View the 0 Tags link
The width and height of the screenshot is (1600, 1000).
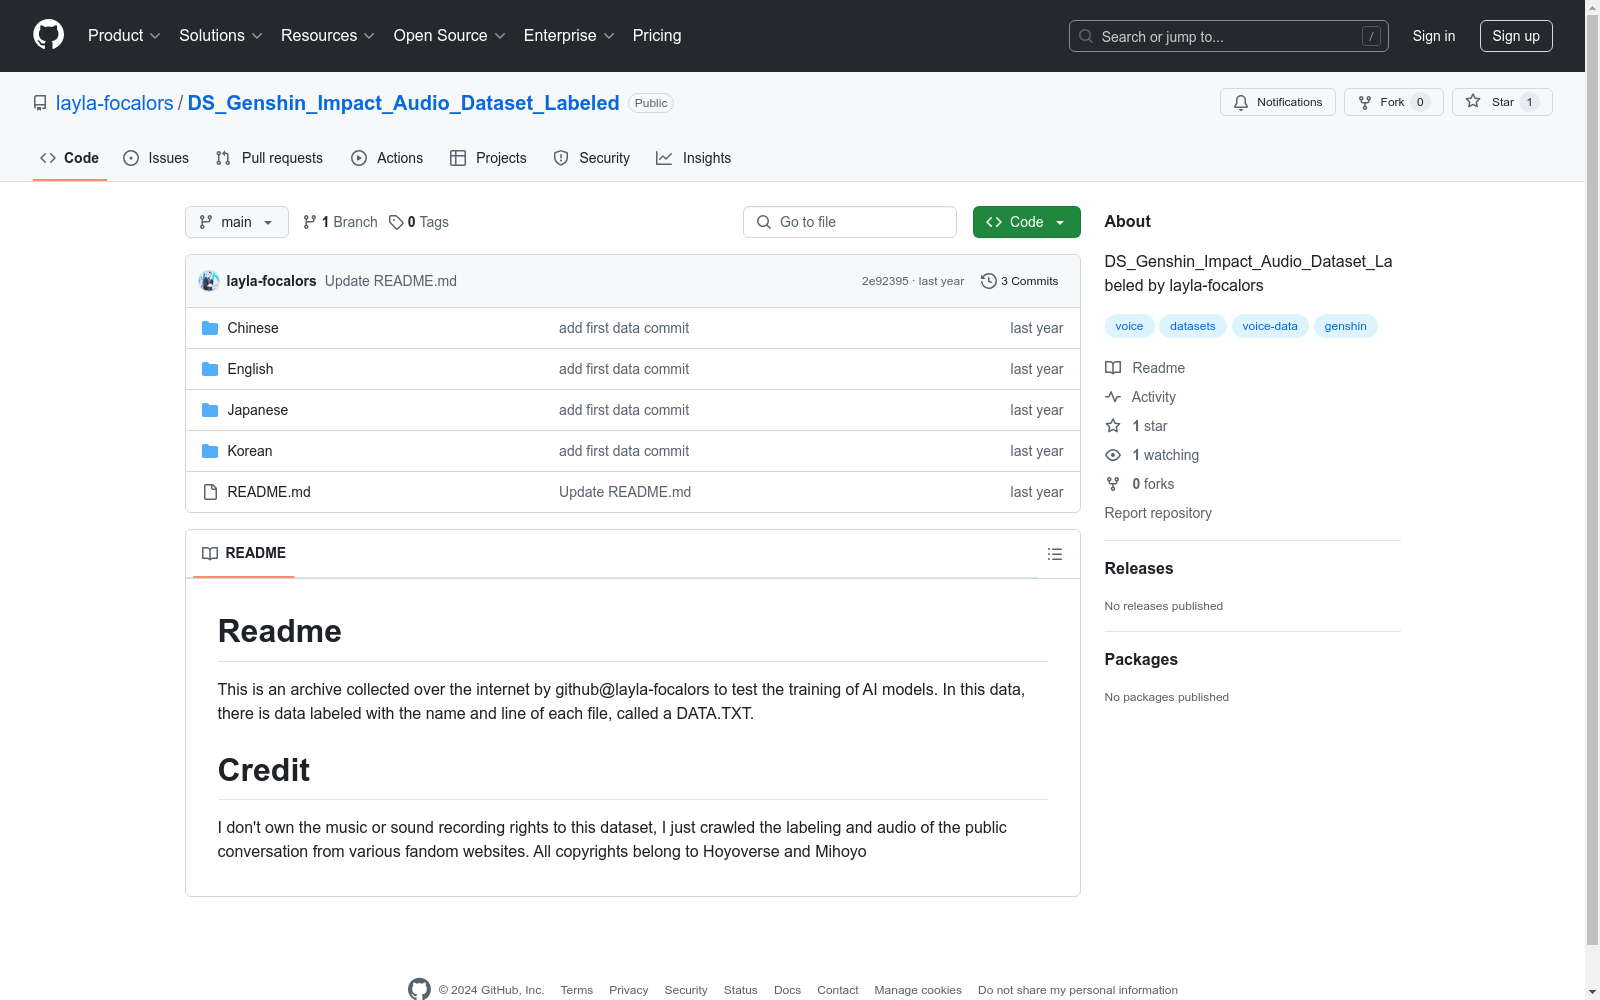coord(419,222)
